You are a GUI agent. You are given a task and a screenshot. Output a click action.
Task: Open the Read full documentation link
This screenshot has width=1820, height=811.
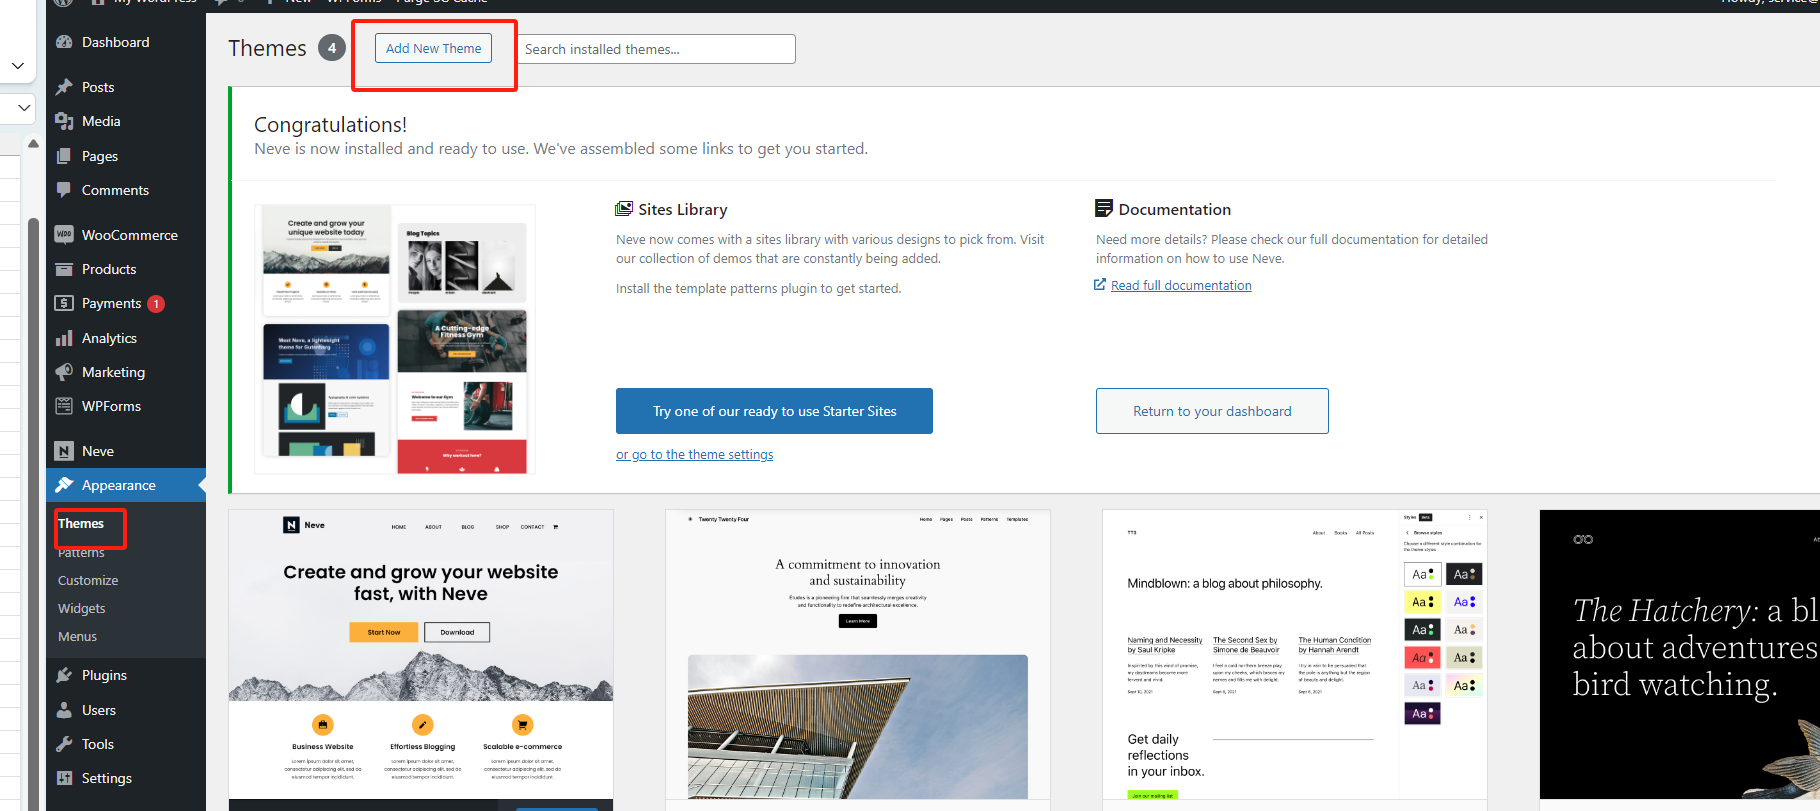tap(1181, 285)
